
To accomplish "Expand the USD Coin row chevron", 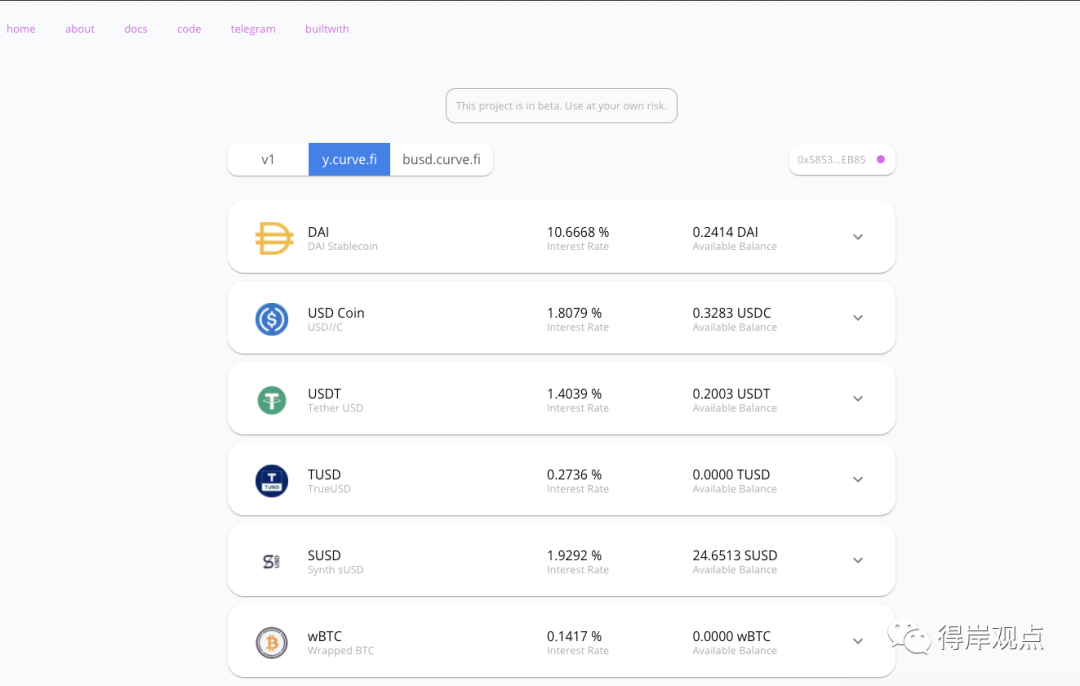I will (x=858, y=318).
